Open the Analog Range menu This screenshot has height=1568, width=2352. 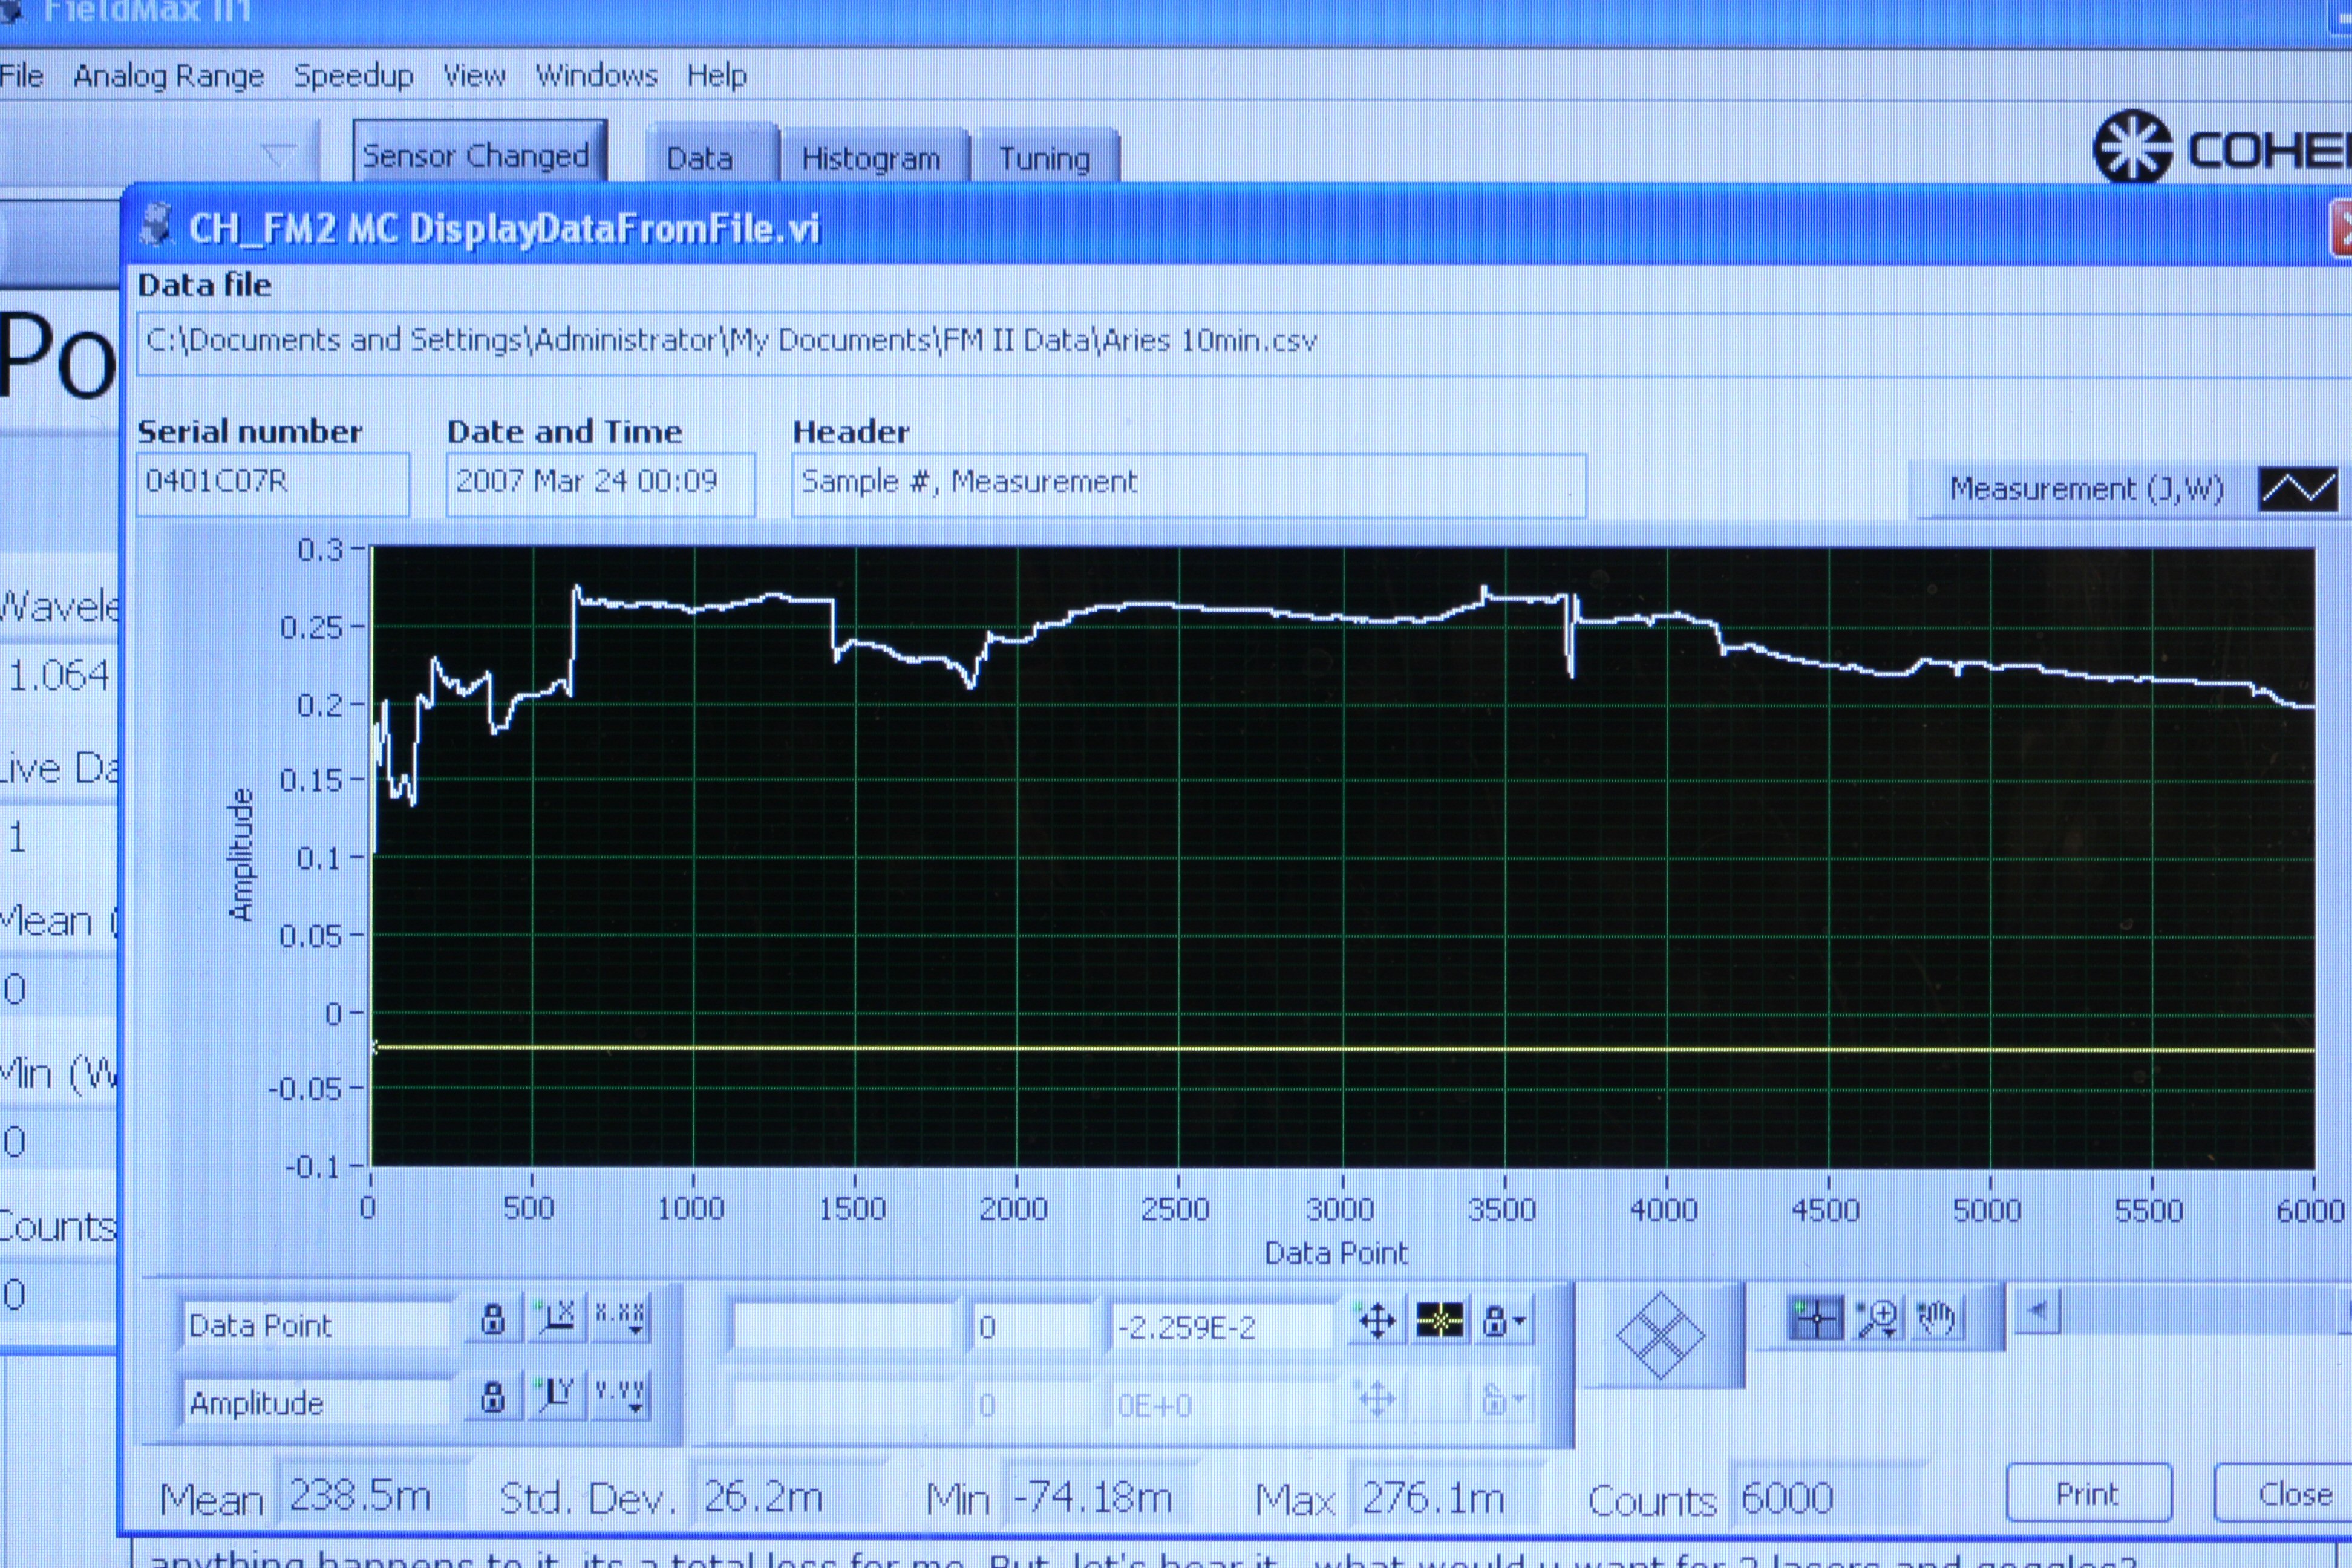168,76
